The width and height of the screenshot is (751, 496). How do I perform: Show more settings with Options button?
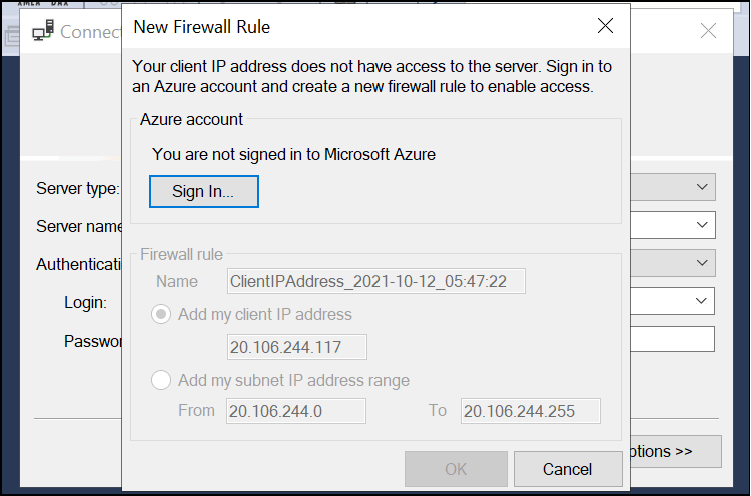coord(675,451)
